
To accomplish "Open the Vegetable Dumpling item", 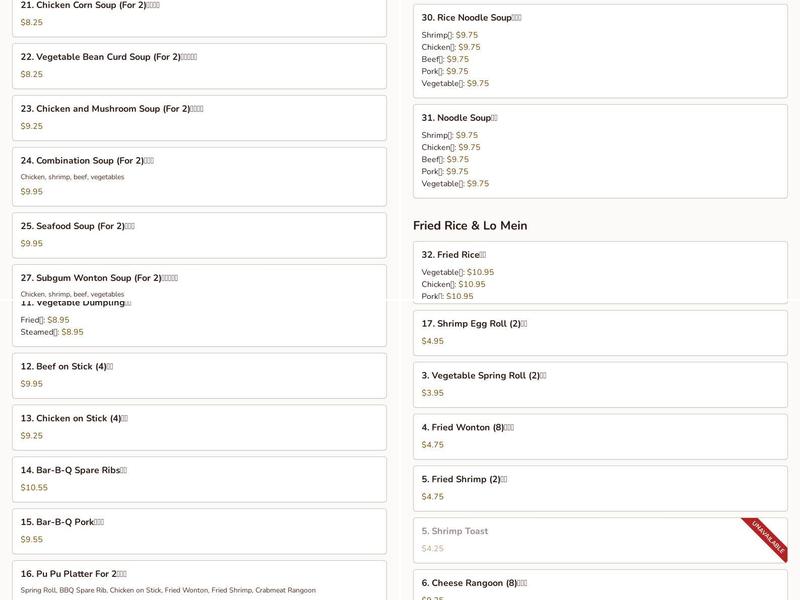I will pyautogui.click(x=199, y=323).
